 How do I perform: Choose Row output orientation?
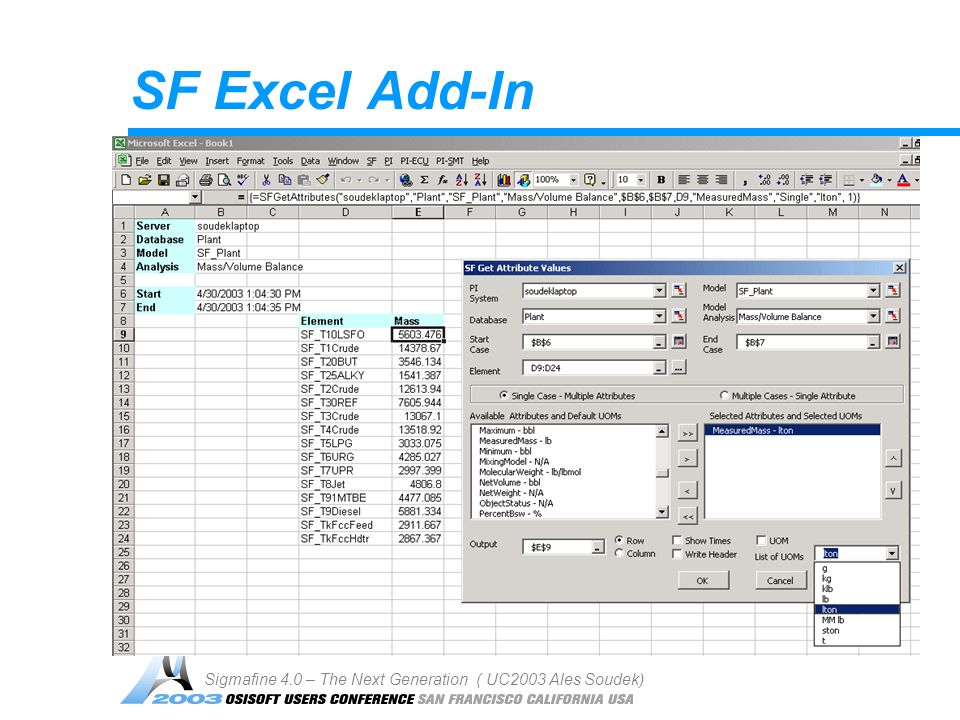point(629,541)
